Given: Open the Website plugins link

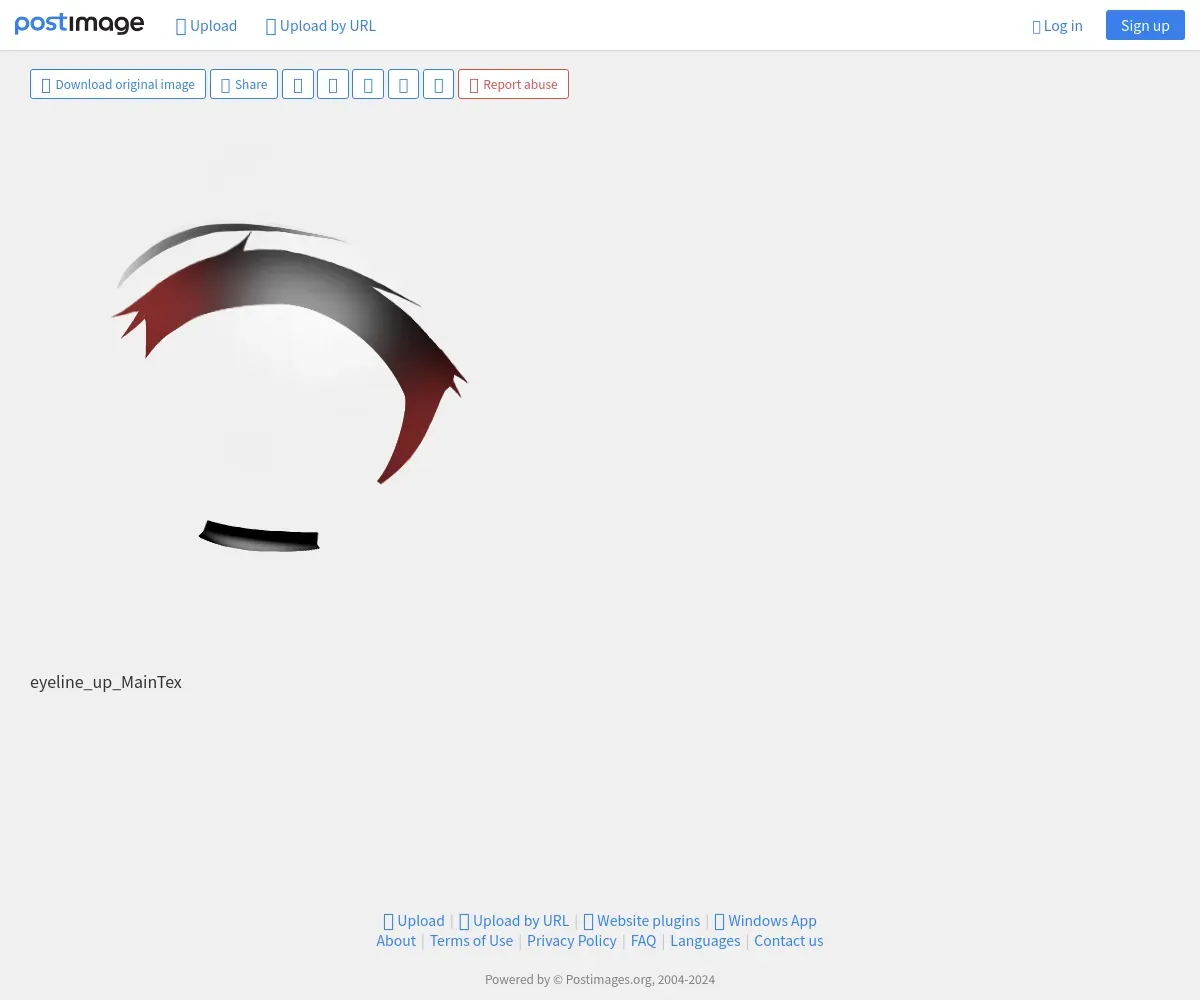Looking at the screenshot, I should click(641, 920).
